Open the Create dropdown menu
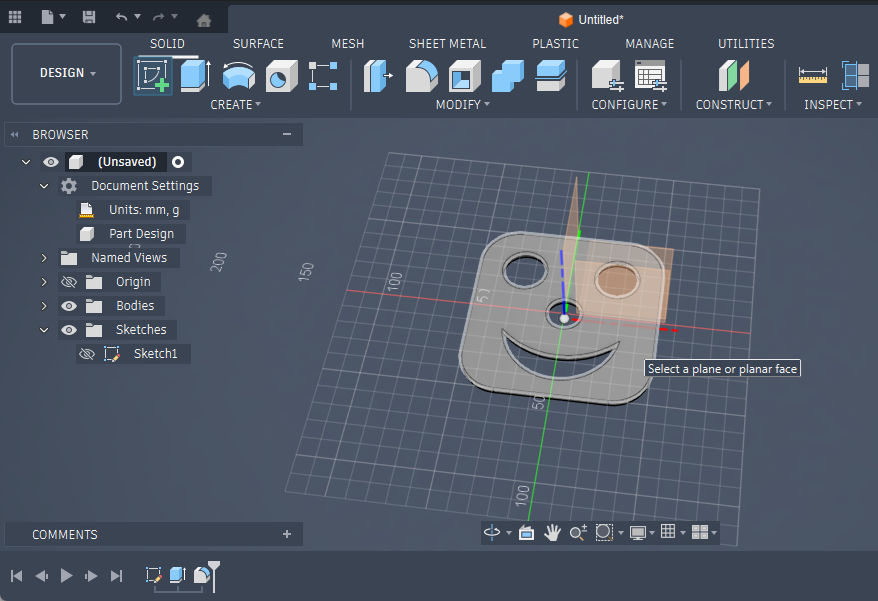Image resolution: width=878 pixels, height=601 pixels. (237, 104)
